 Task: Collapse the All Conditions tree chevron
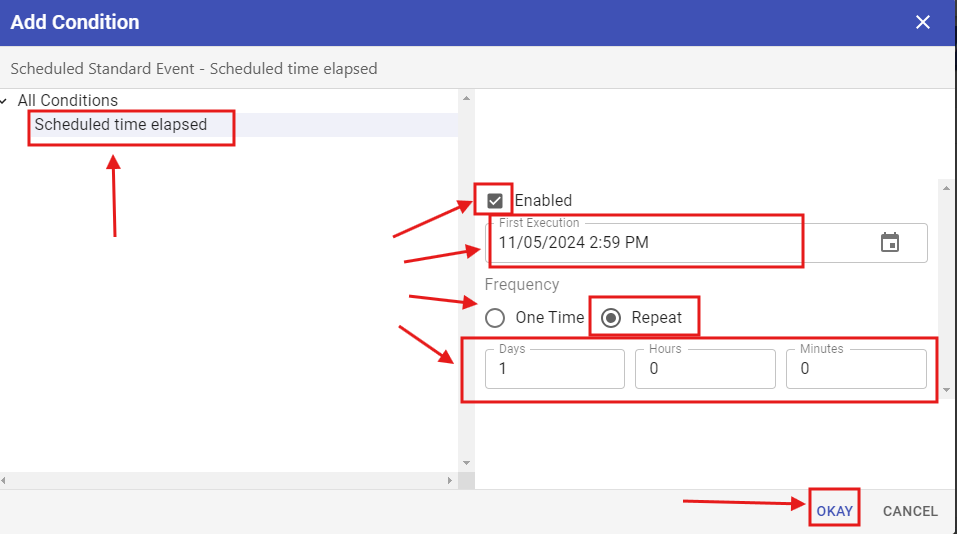coord(6,101)
